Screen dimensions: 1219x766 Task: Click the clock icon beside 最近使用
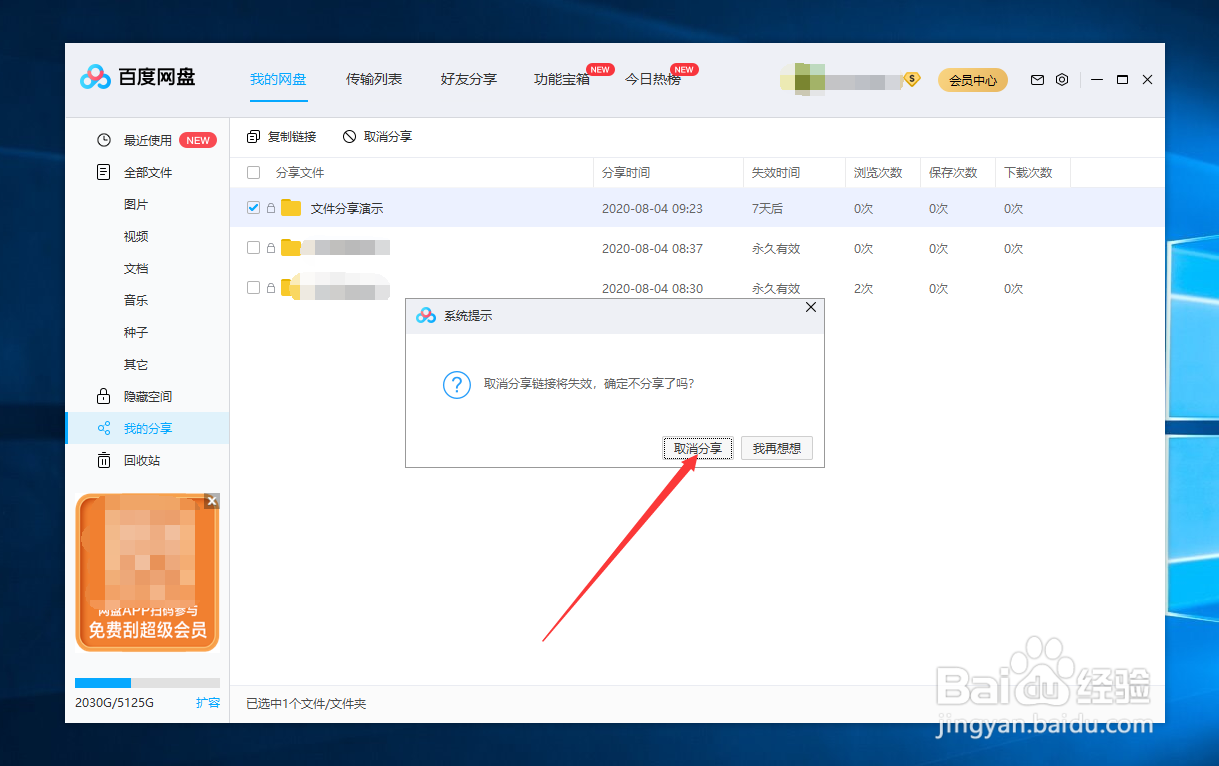[103, 140]
